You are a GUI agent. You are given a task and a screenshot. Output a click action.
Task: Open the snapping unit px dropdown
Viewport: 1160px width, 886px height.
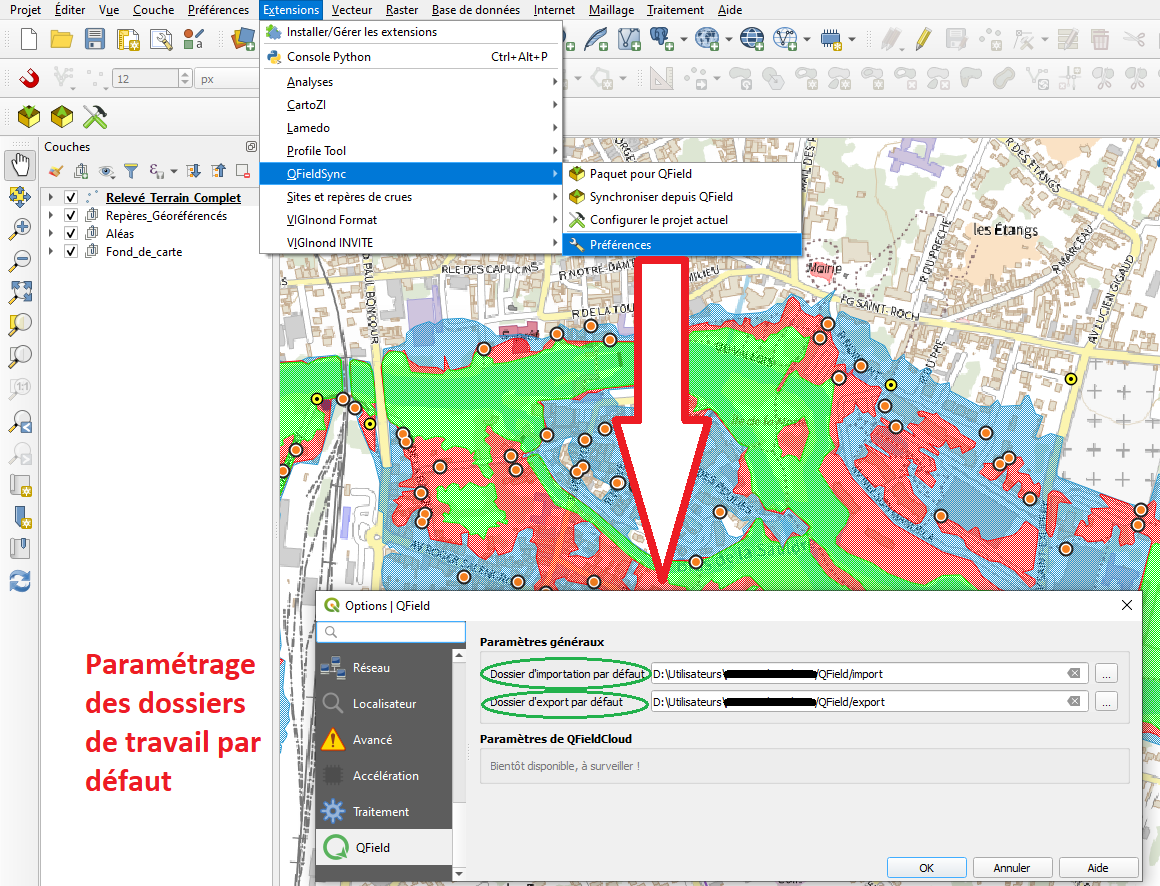(x=226, y=78)
